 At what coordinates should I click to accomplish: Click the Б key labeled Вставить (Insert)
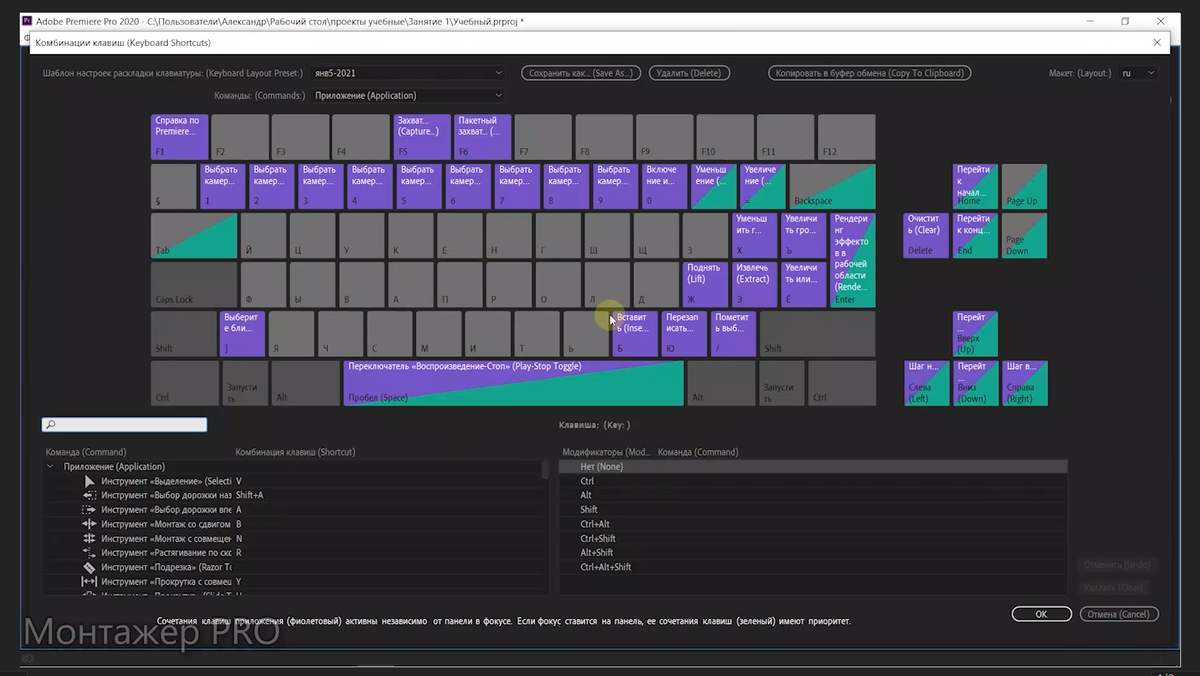[x=635, y=334]
